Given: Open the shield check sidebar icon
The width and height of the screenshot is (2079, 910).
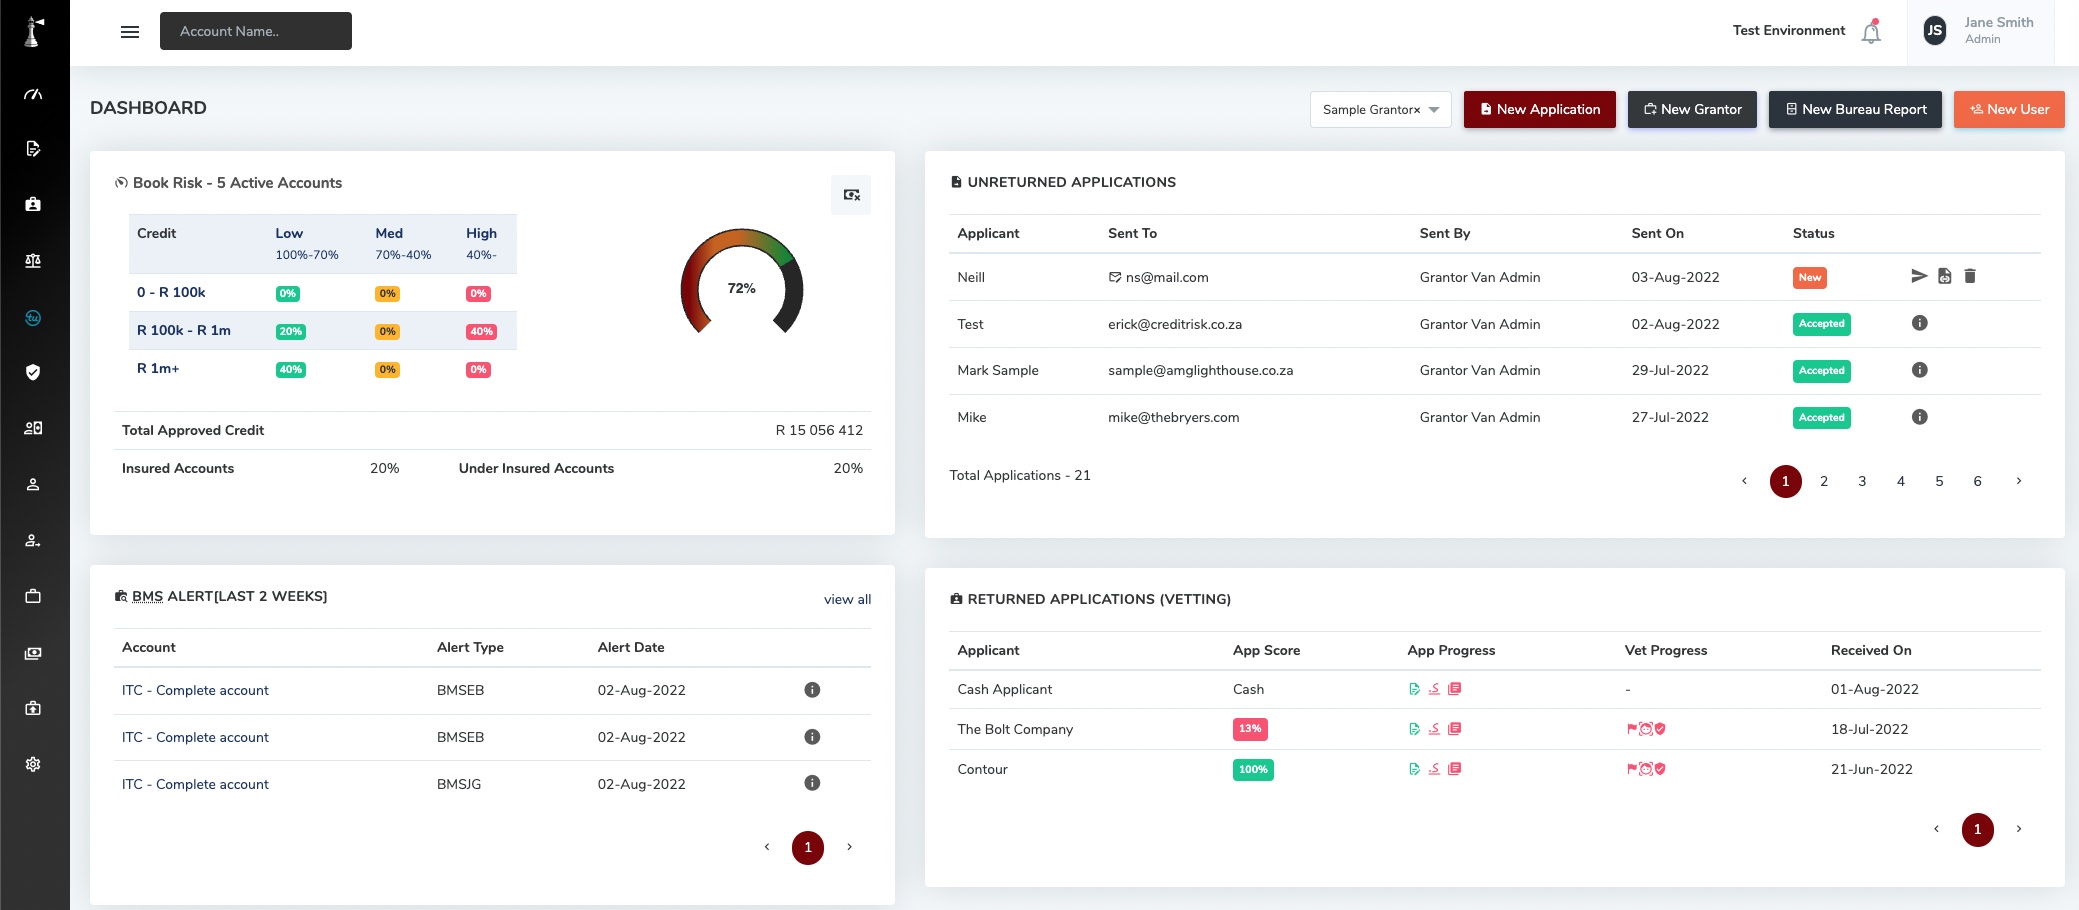Looking at the screenshot, I should click(33, 372).
